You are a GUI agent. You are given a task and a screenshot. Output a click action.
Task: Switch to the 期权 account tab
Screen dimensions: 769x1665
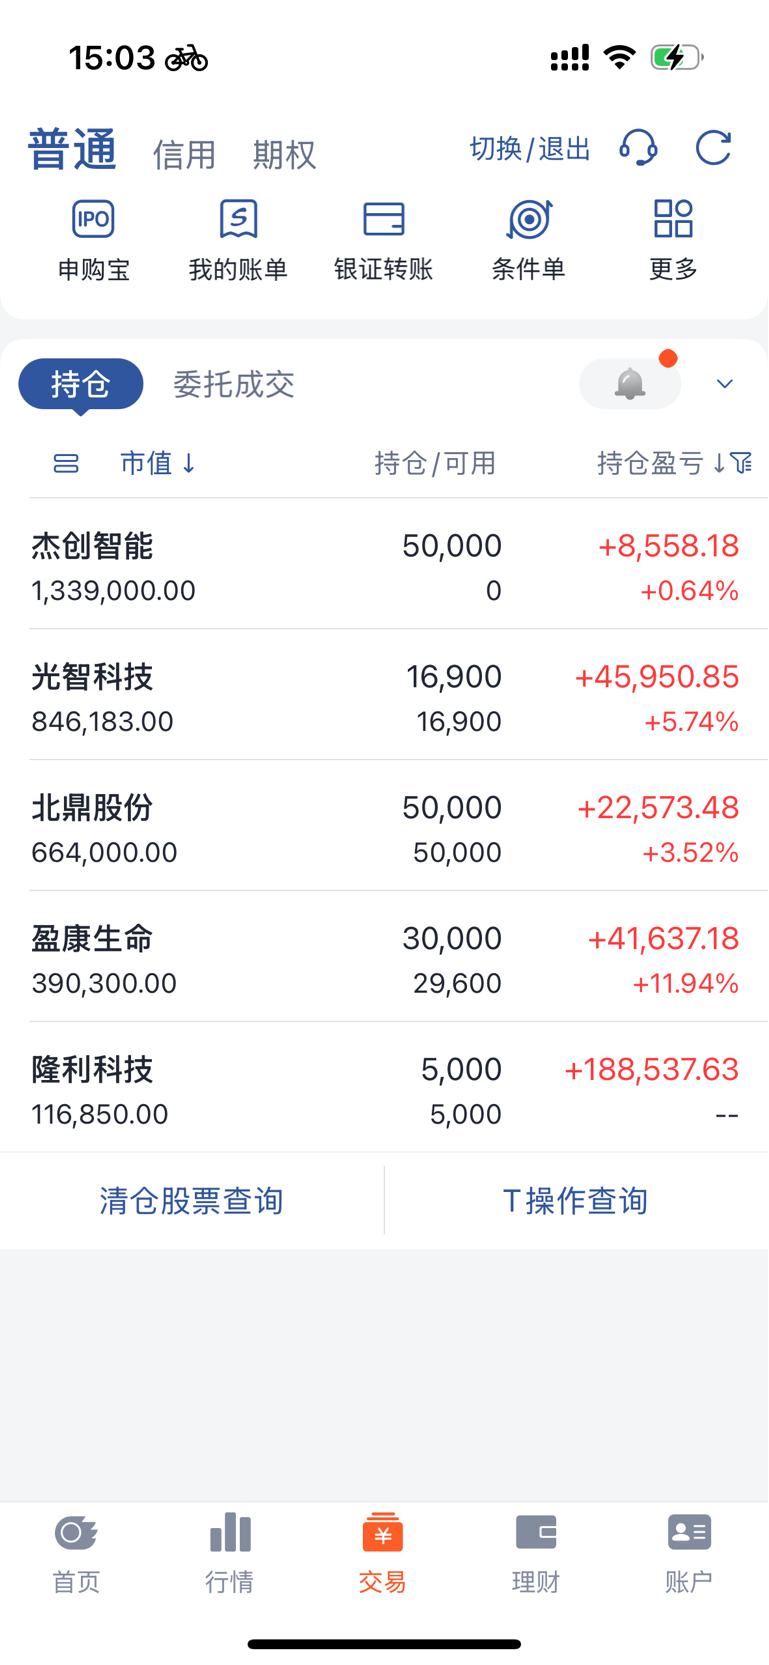[x=284, y=155]
